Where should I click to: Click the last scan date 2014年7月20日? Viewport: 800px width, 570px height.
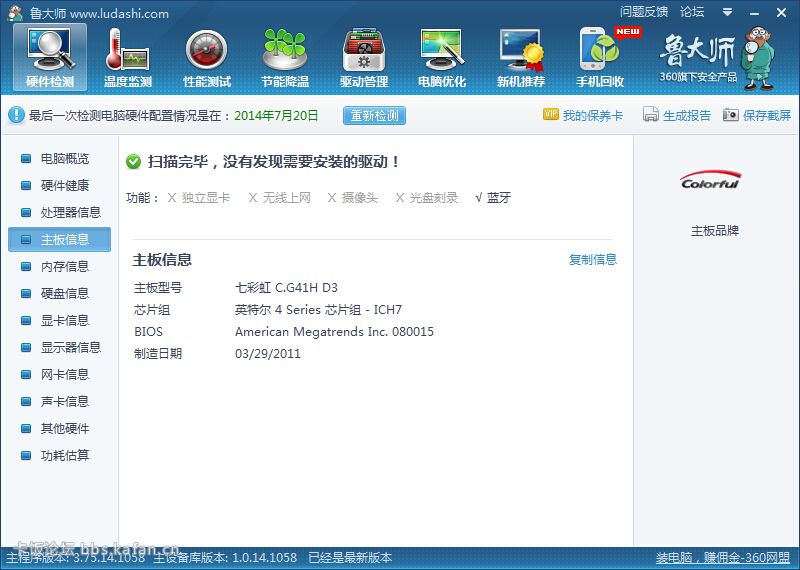[x=276, y=115]
